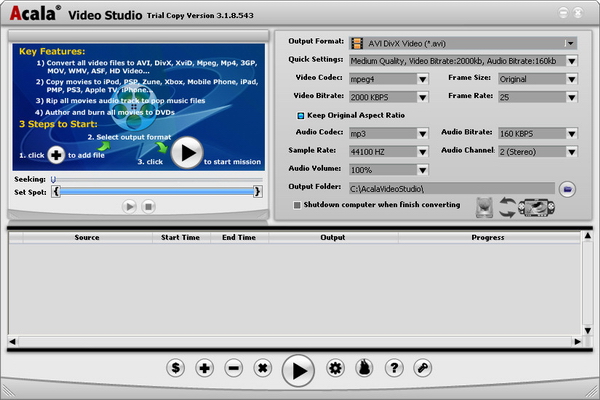Open Audio Channel dropdown
The height and width of the screenshot is (400, 600).
click(572, 152)
